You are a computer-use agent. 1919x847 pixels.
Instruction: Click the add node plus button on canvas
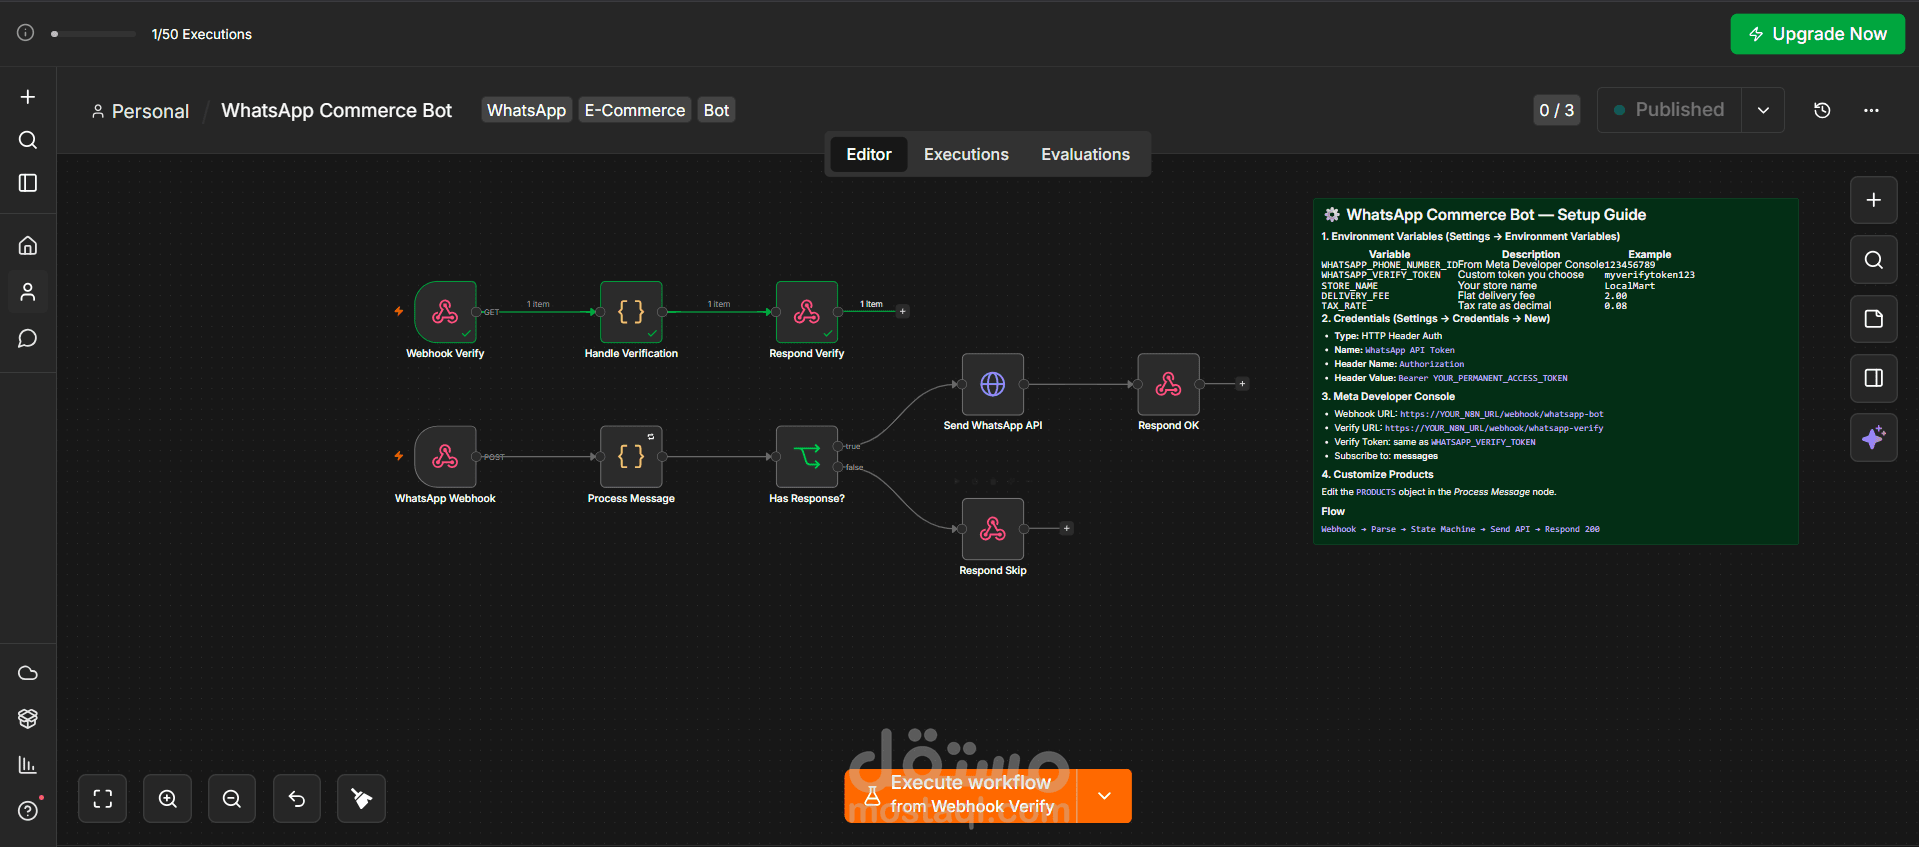click(x=1874, y=200)
